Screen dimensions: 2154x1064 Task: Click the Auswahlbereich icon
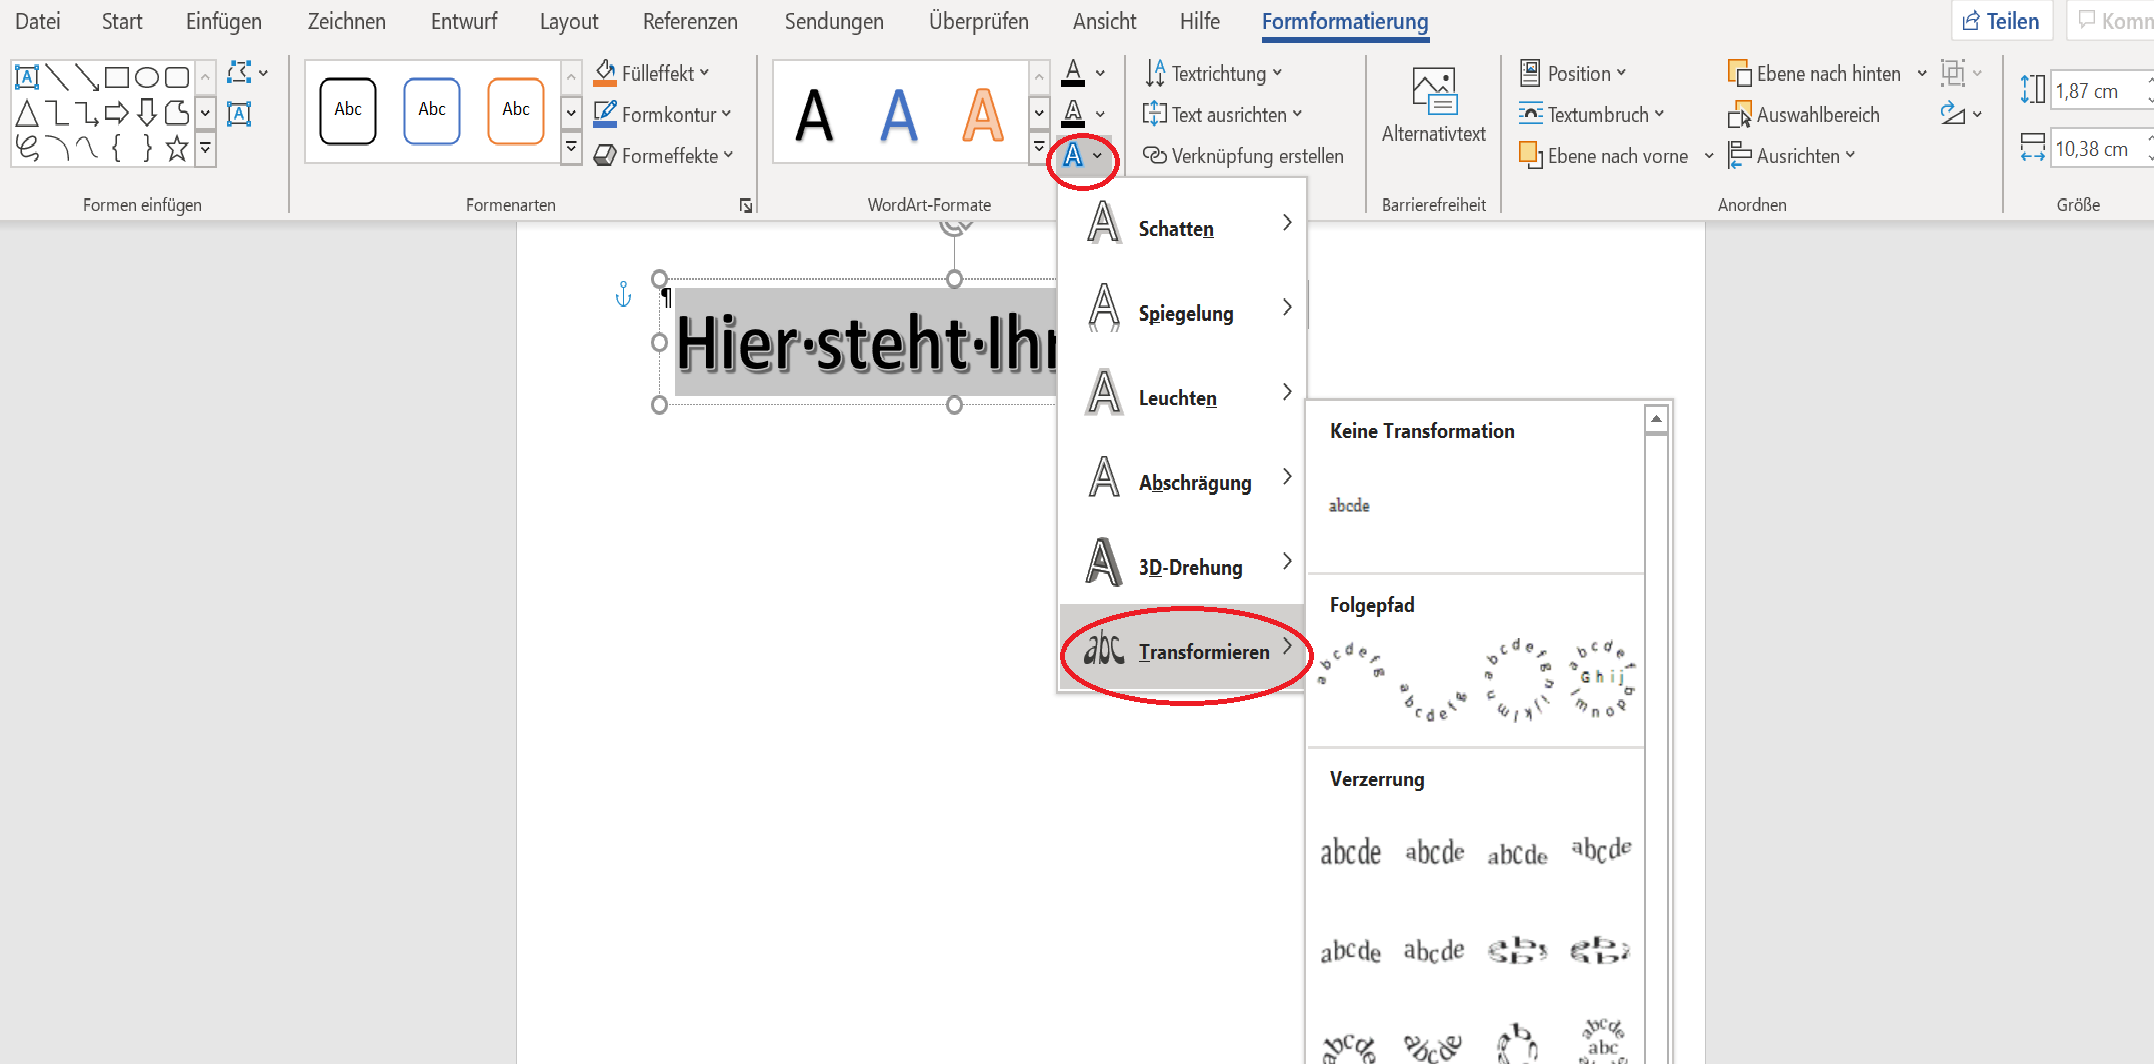pos(1739,115)
